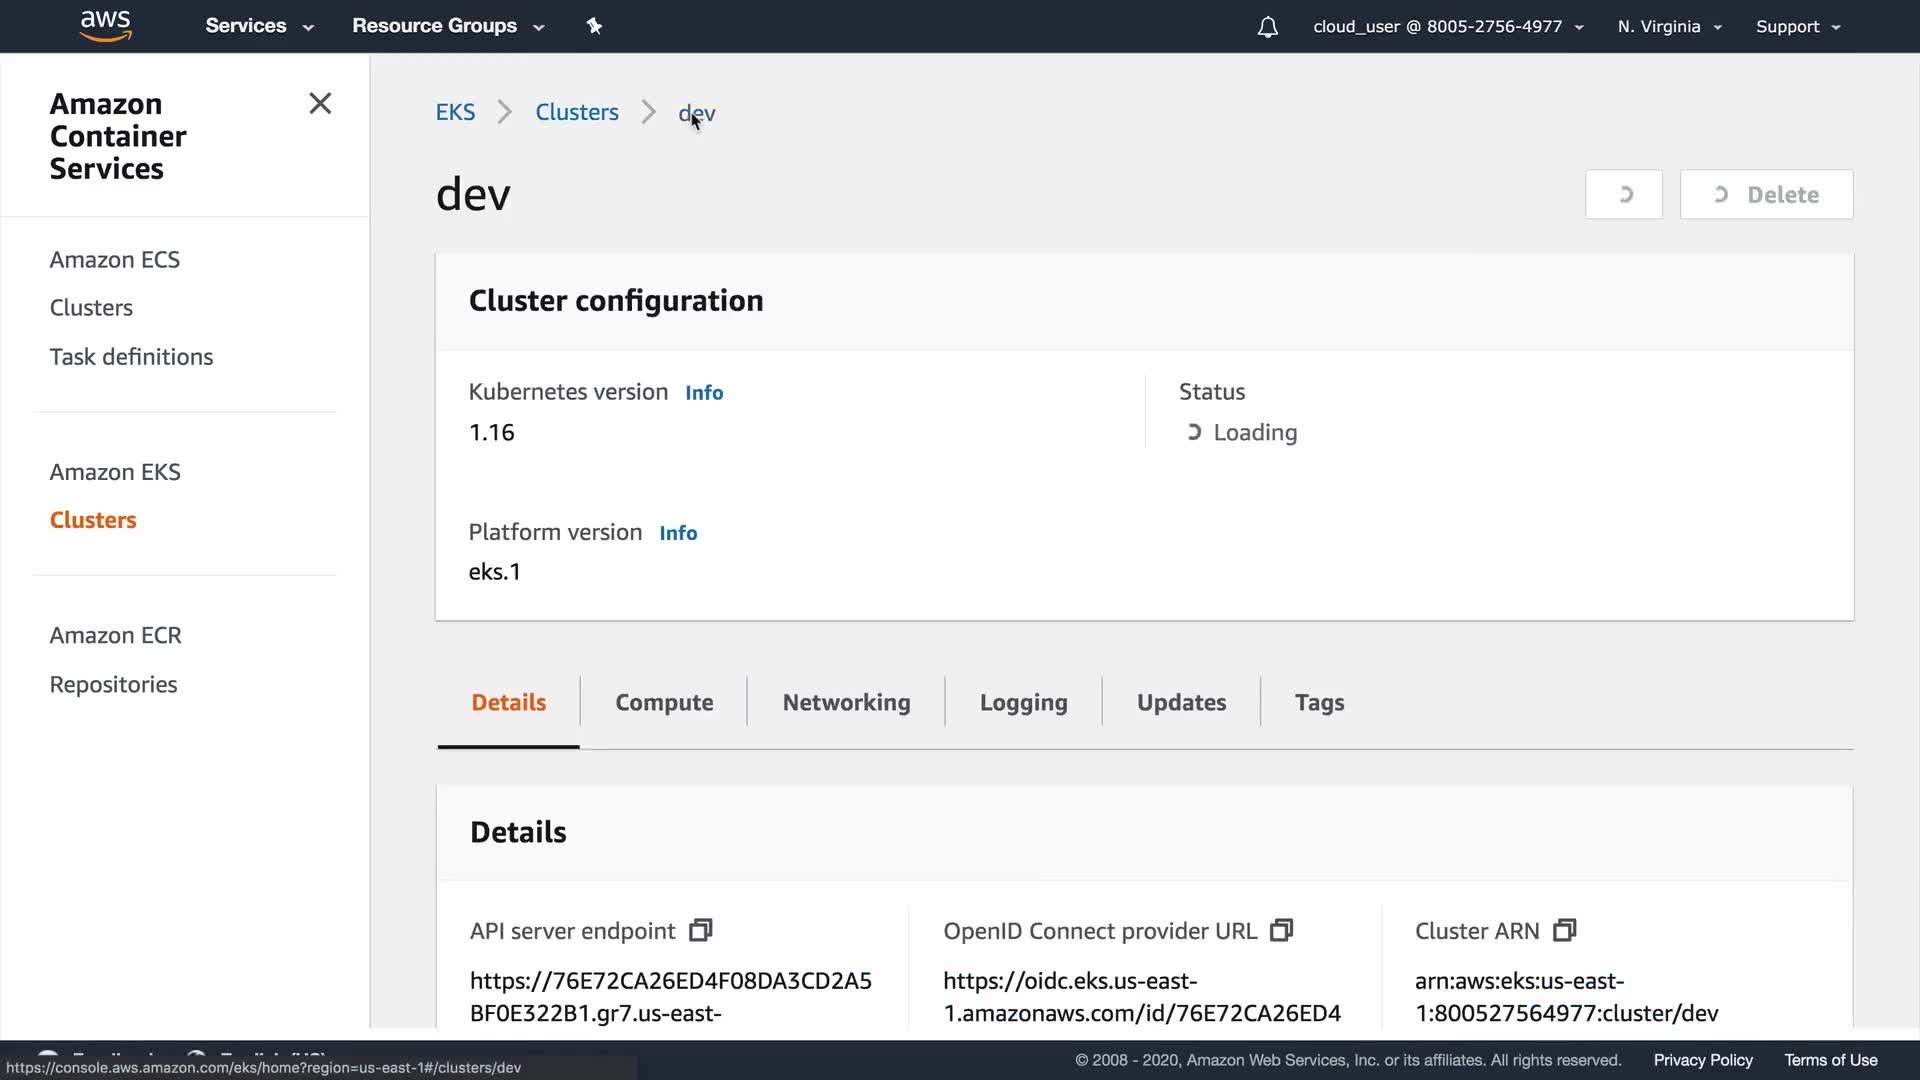The height and width of the screenshot is (1080, 1920).
Task: Switch to the Compute tab
Action: [664, 703]
